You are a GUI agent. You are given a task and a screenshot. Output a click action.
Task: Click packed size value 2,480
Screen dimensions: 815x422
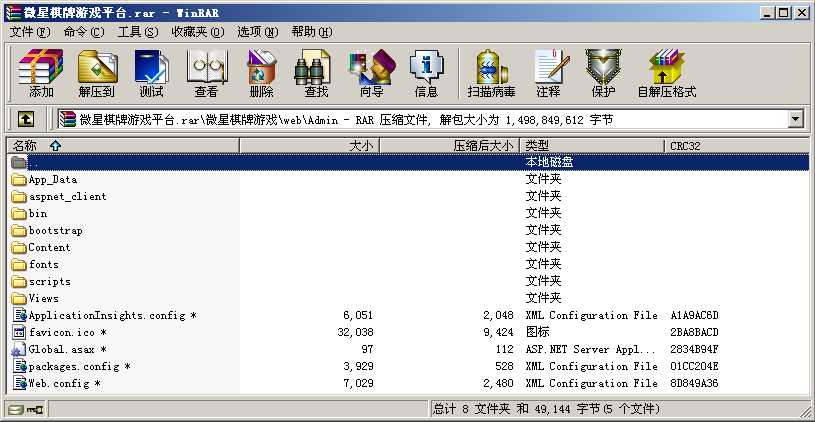[498, 384]
